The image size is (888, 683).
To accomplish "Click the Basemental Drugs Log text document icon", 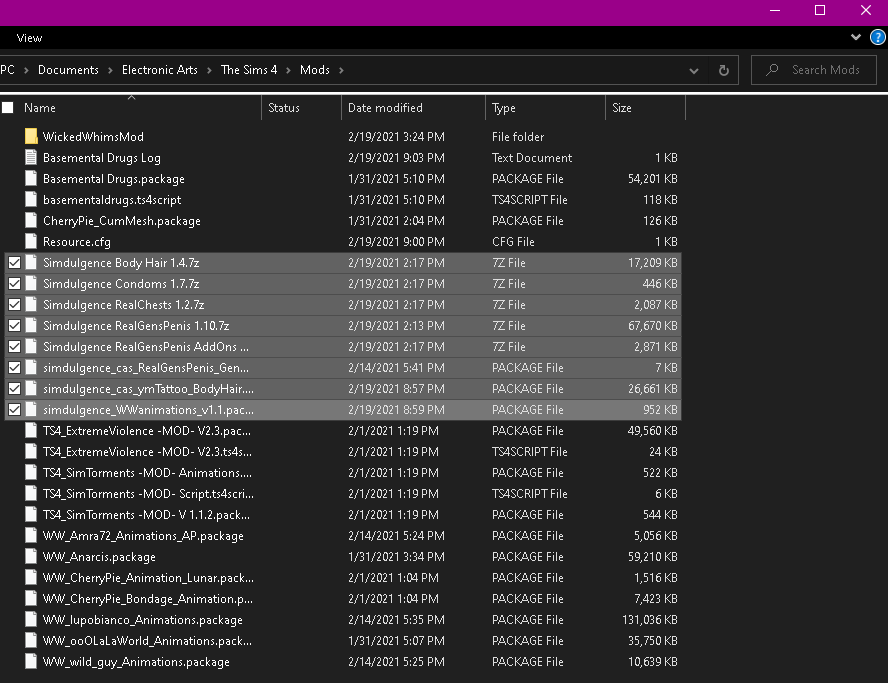I will click(x=32, y=157).
